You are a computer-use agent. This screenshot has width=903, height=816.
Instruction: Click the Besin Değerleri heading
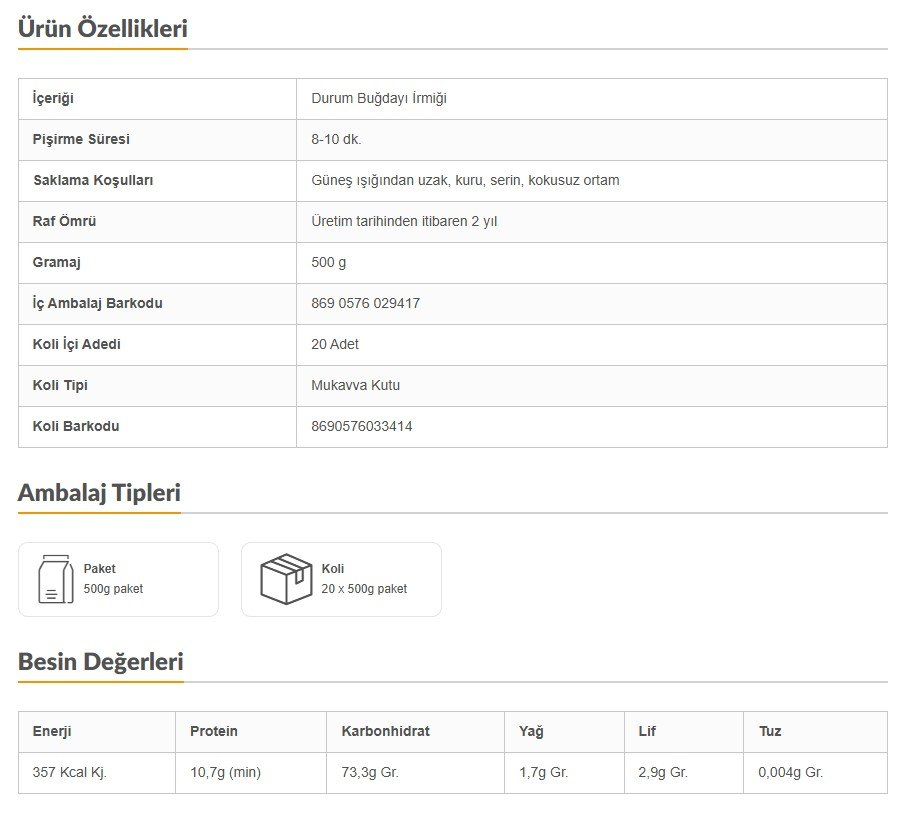click(x=101, y=662)
